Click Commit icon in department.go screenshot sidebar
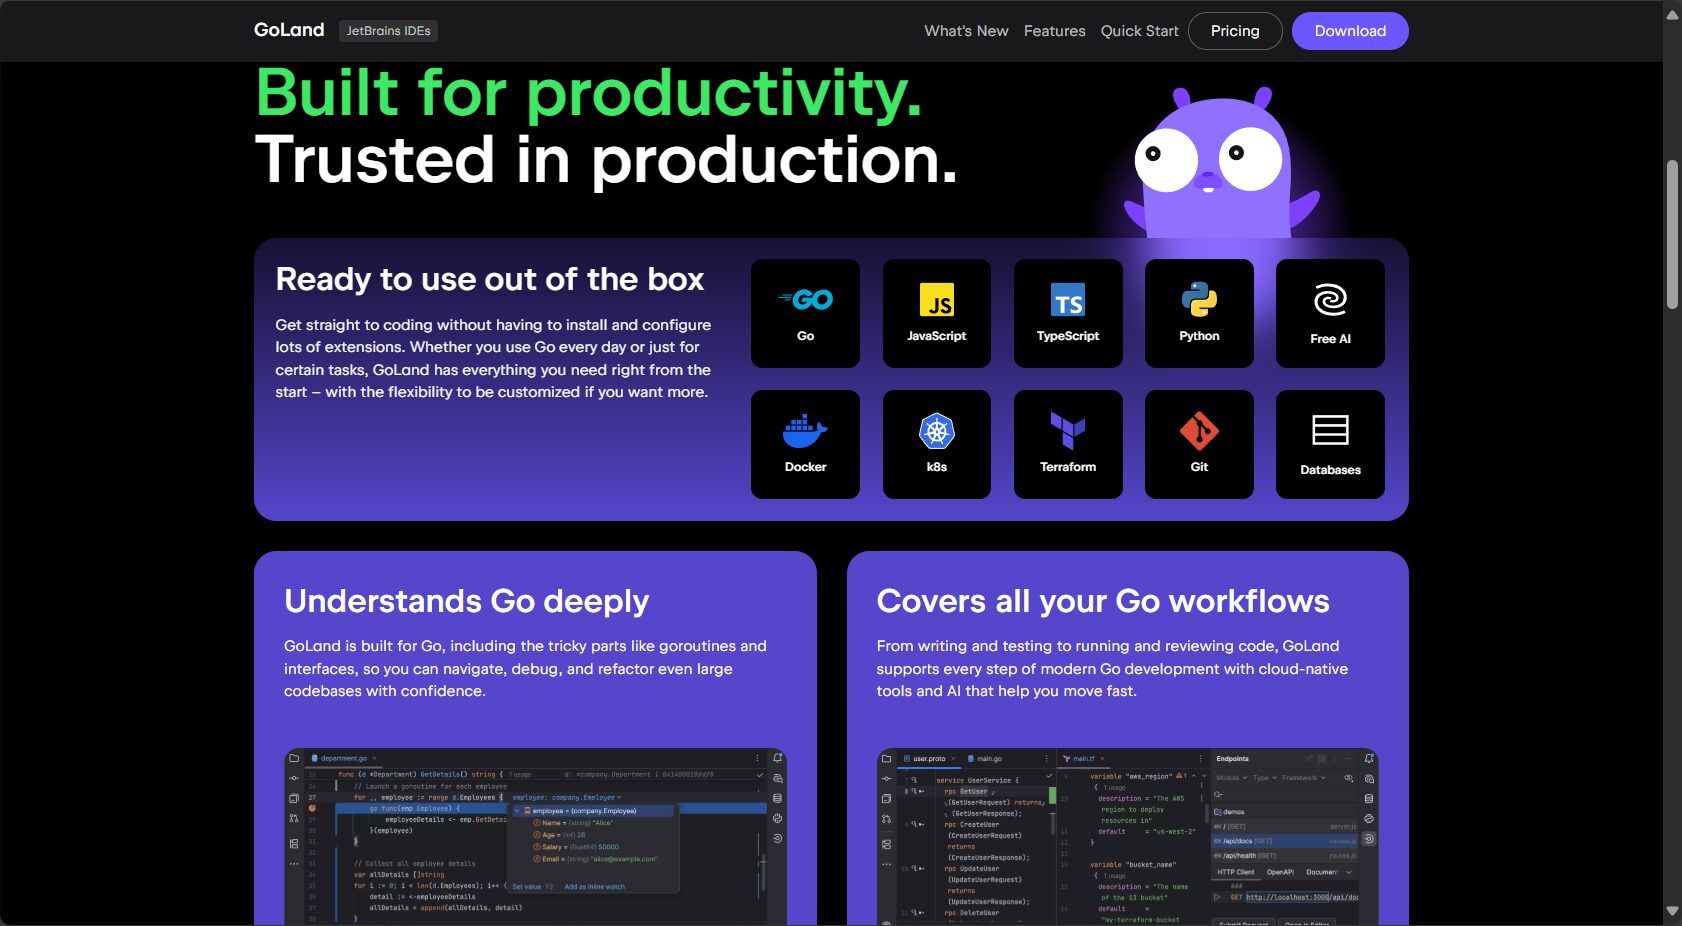Screen dimensions: 1682x926 pyautogui.click(x=294, y=778)
